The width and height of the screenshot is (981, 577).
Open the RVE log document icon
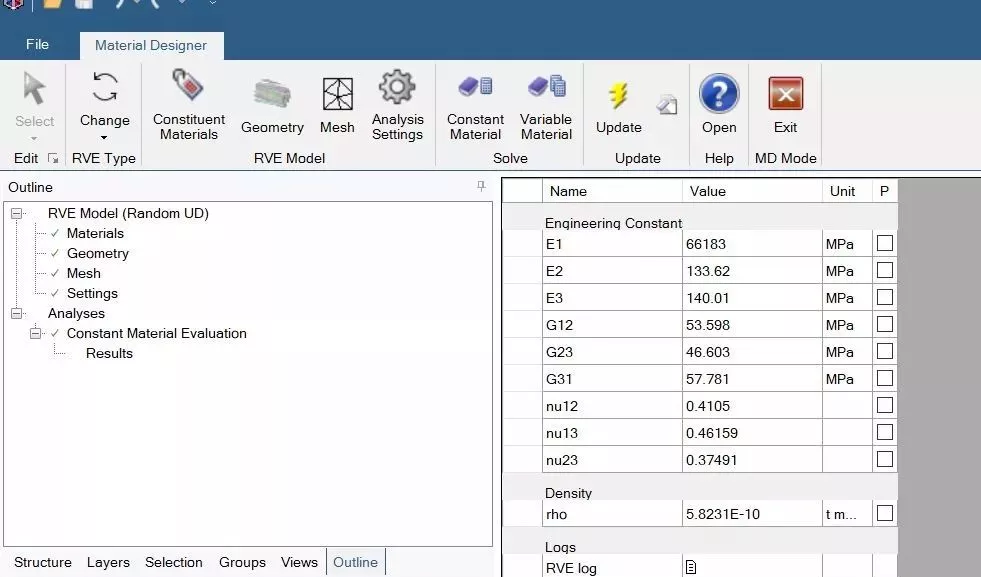691,568
